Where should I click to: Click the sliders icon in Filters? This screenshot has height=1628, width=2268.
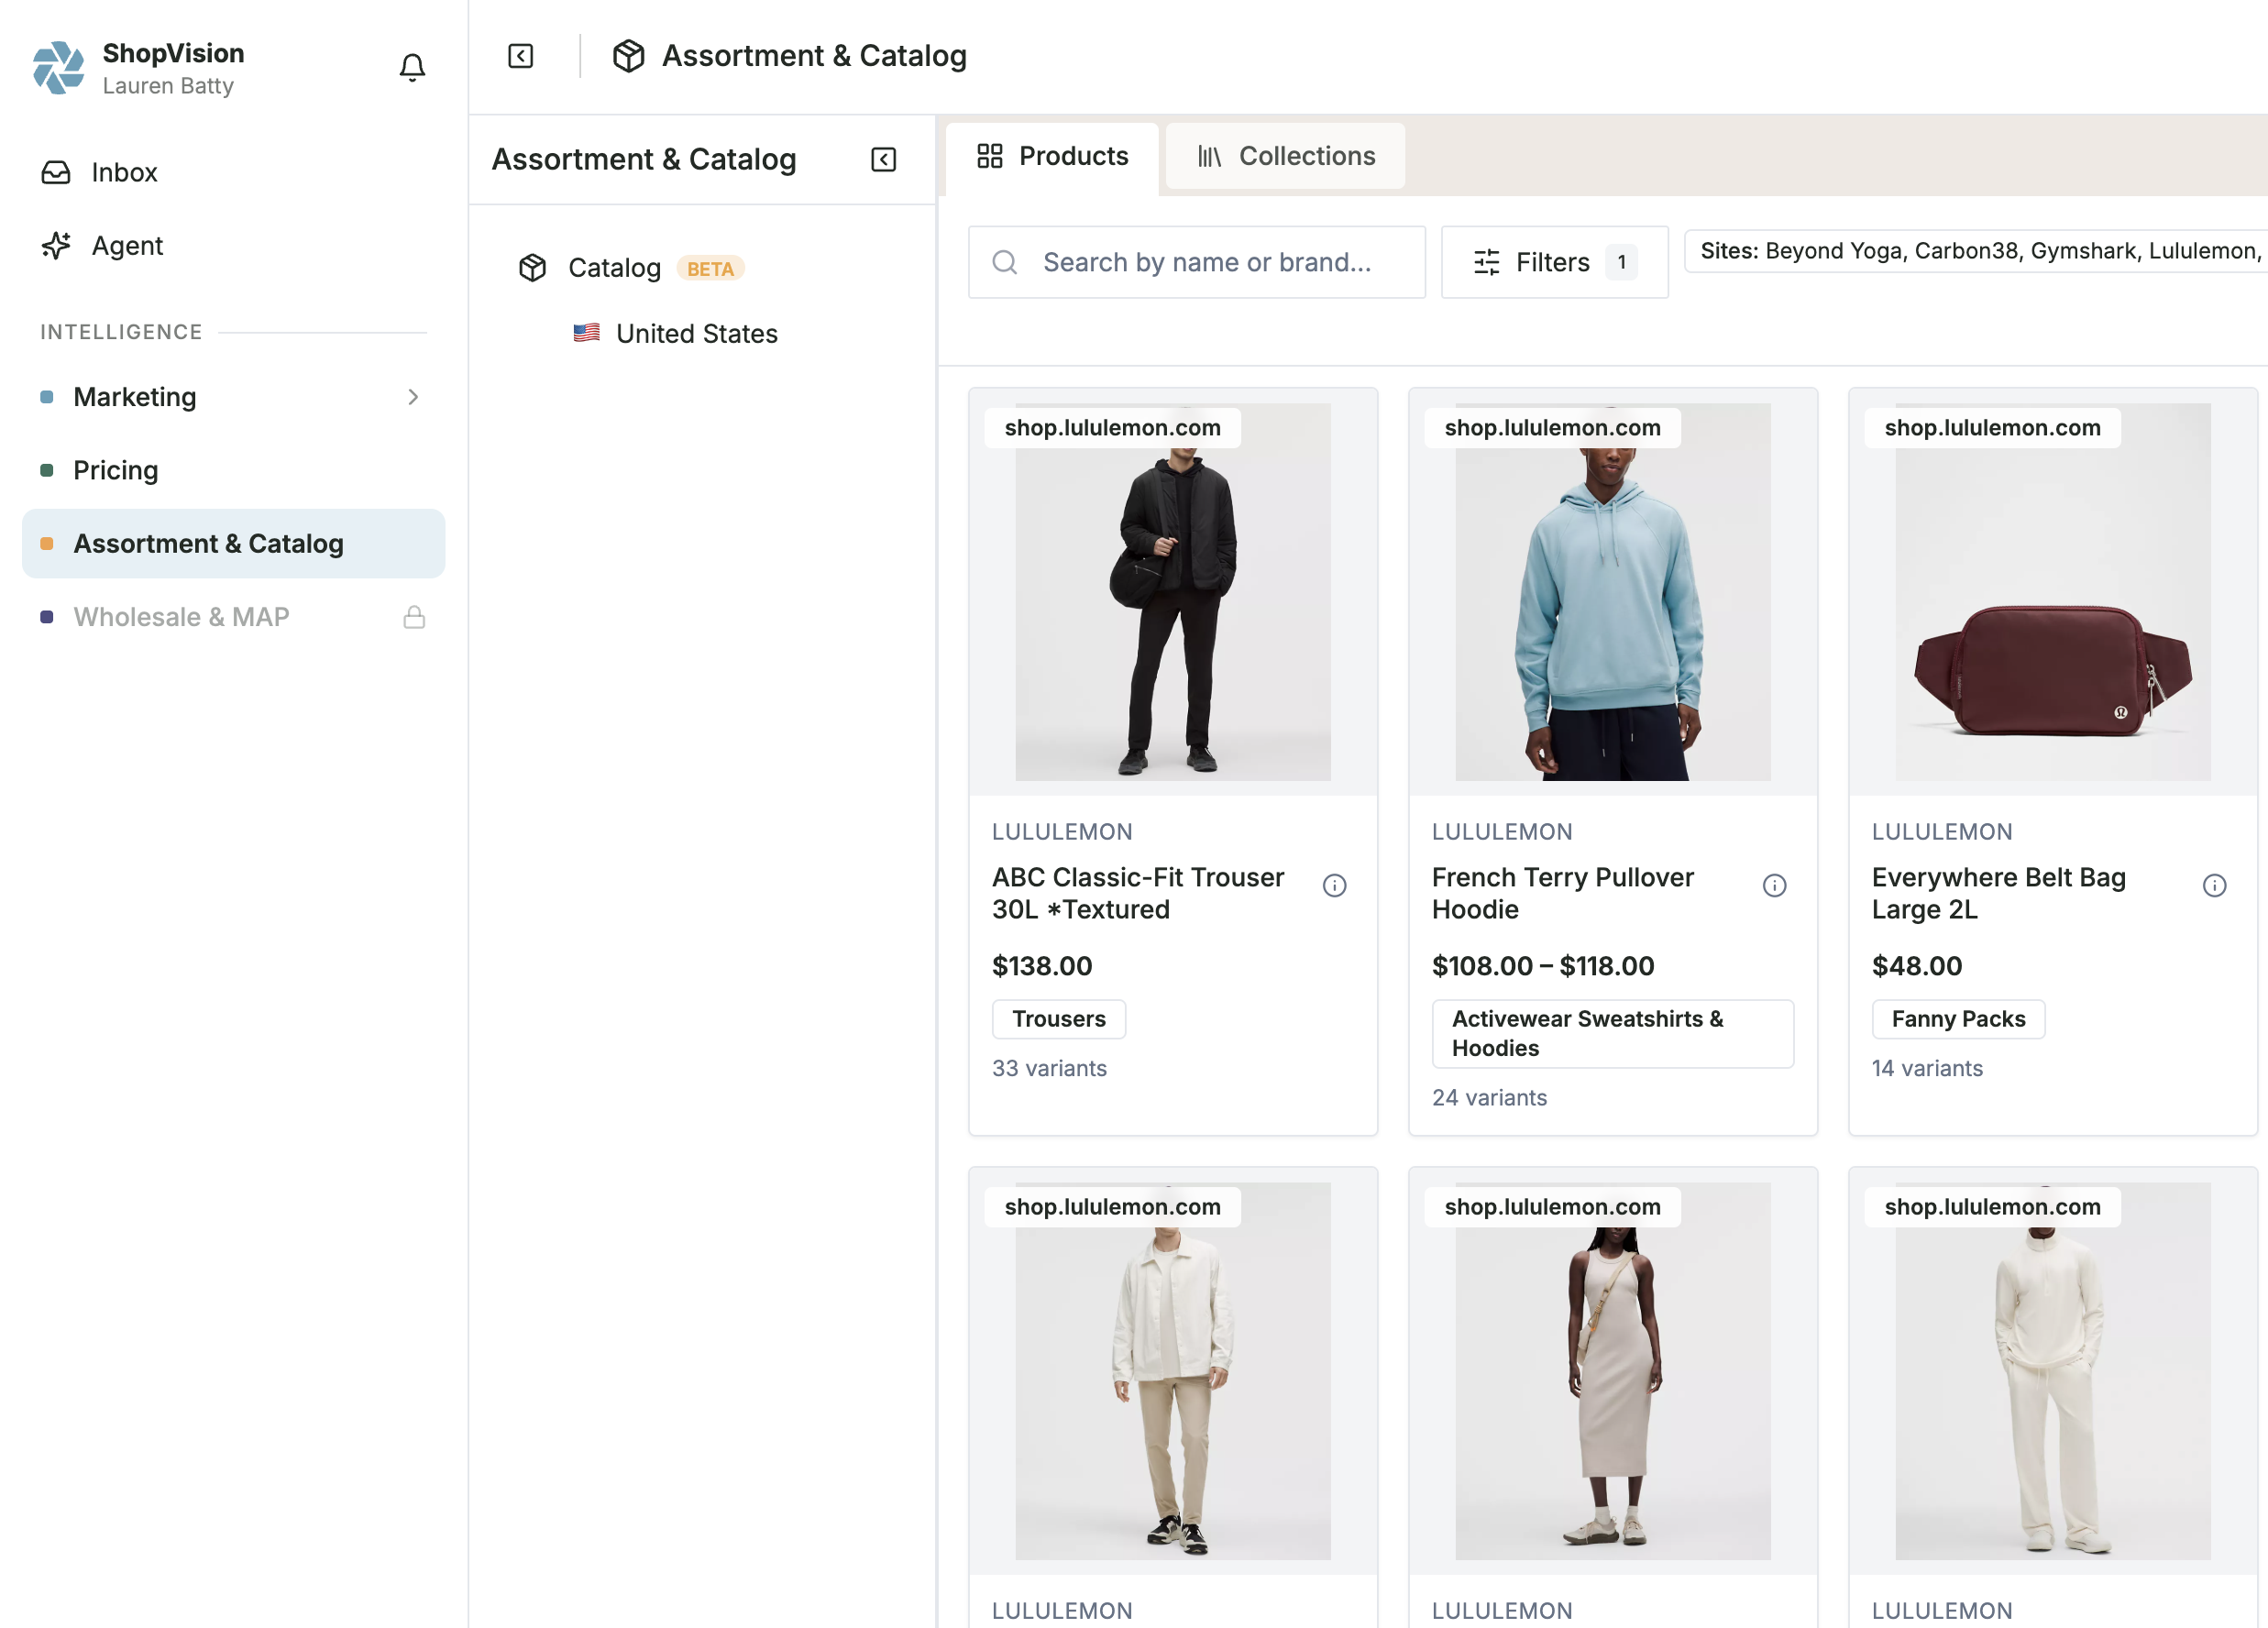coord(1487,262)
